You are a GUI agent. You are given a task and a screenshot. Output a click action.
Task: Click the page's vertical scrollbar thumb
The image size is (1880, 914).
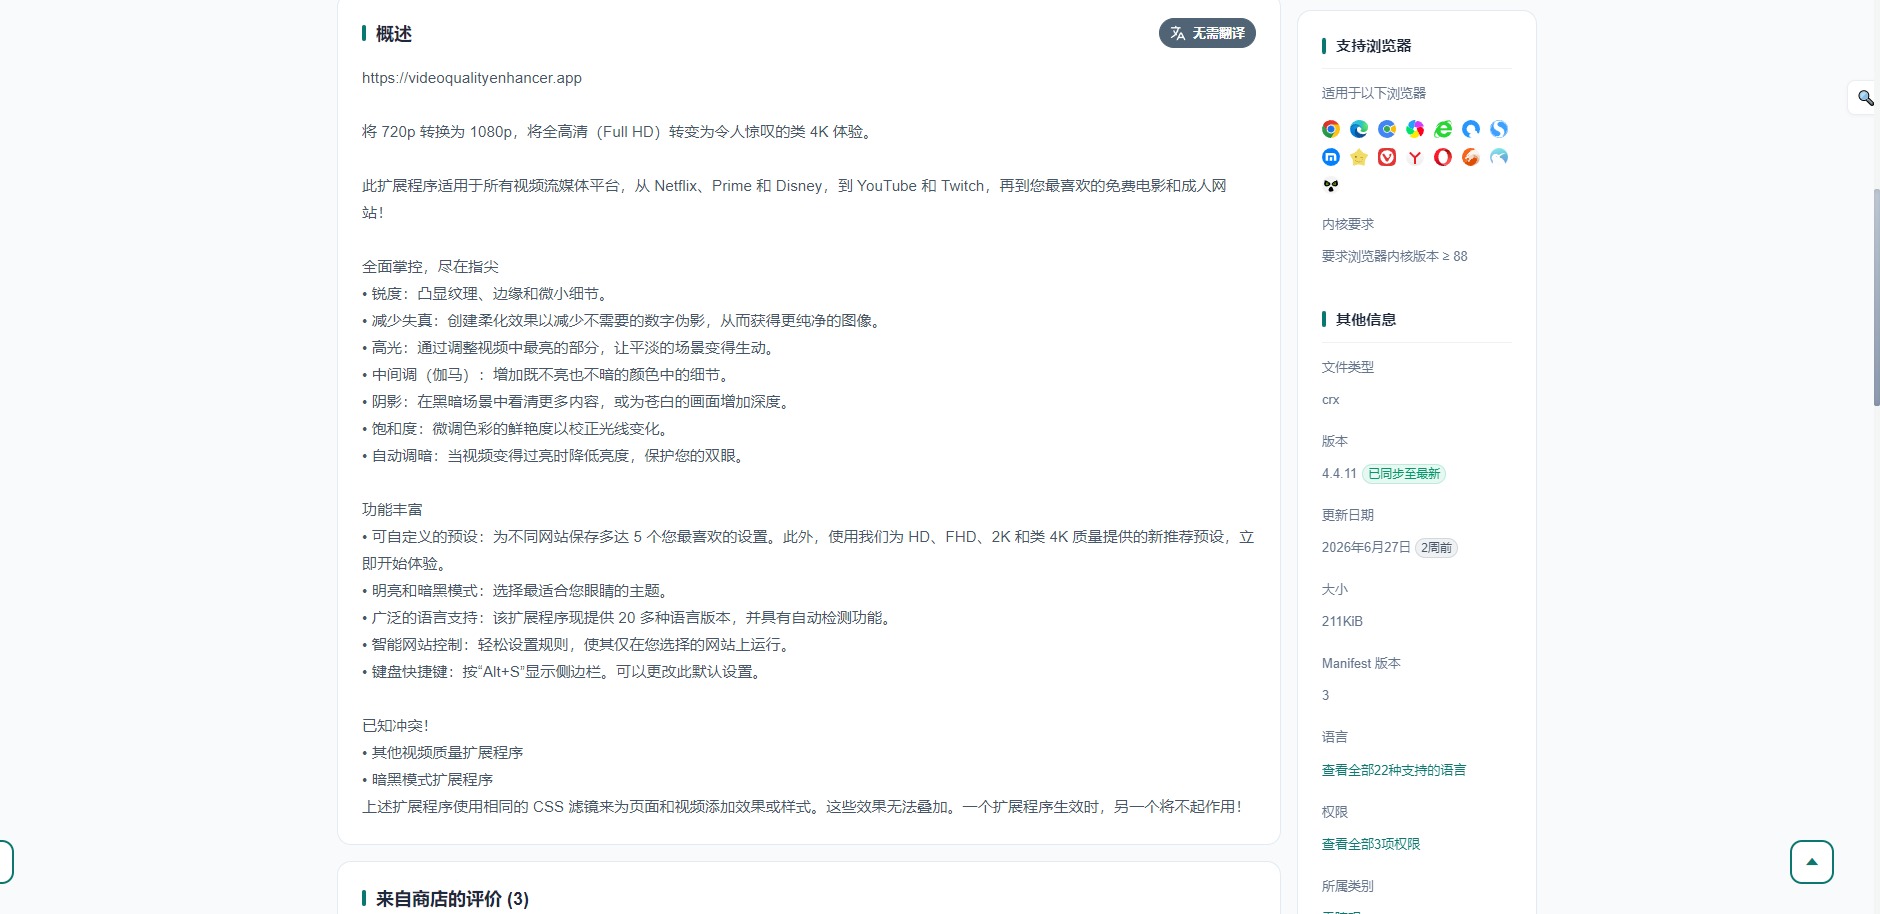click(1876, 296)
